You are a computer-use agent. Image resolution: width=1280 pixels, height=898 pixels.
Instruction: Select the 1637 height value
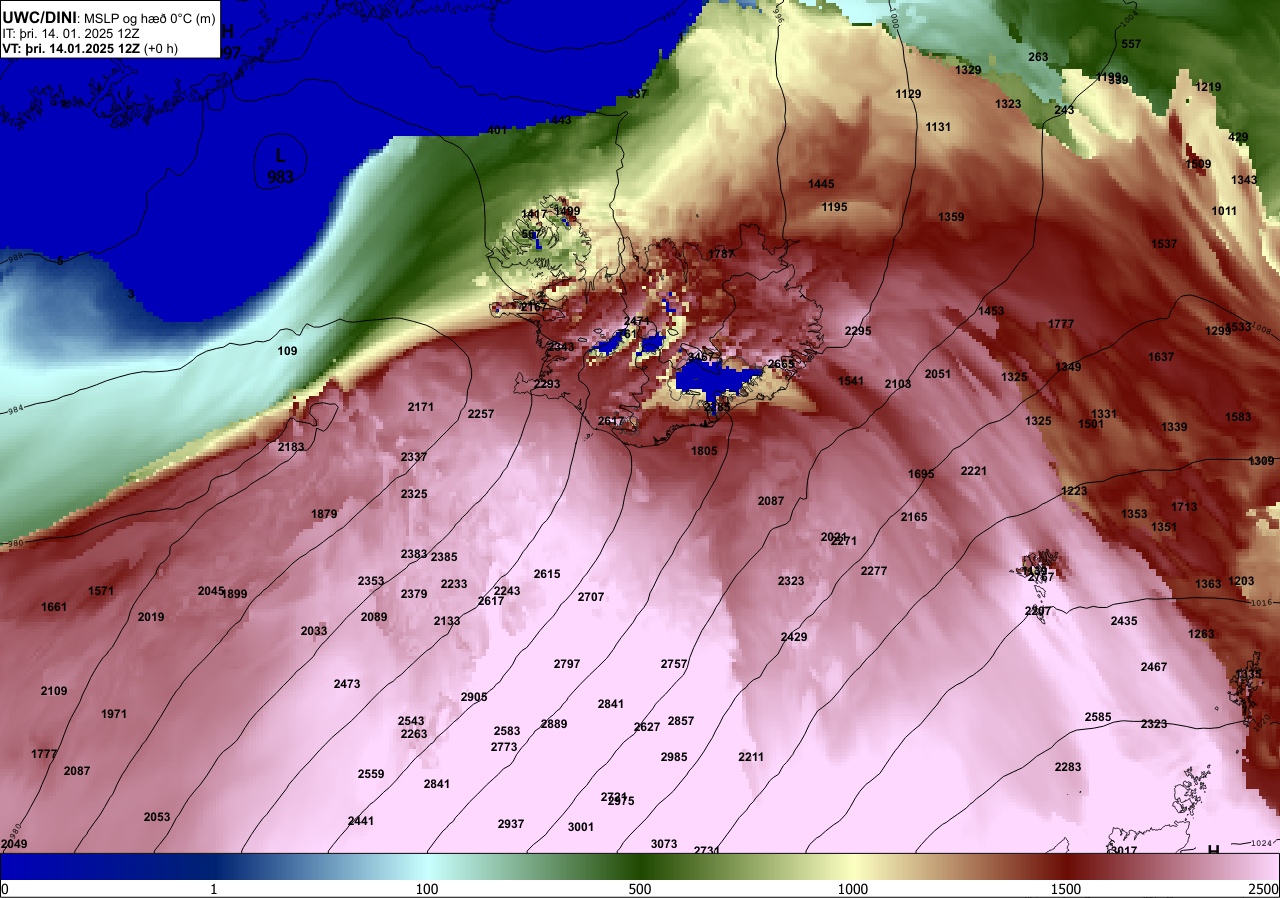point(1161,357)
